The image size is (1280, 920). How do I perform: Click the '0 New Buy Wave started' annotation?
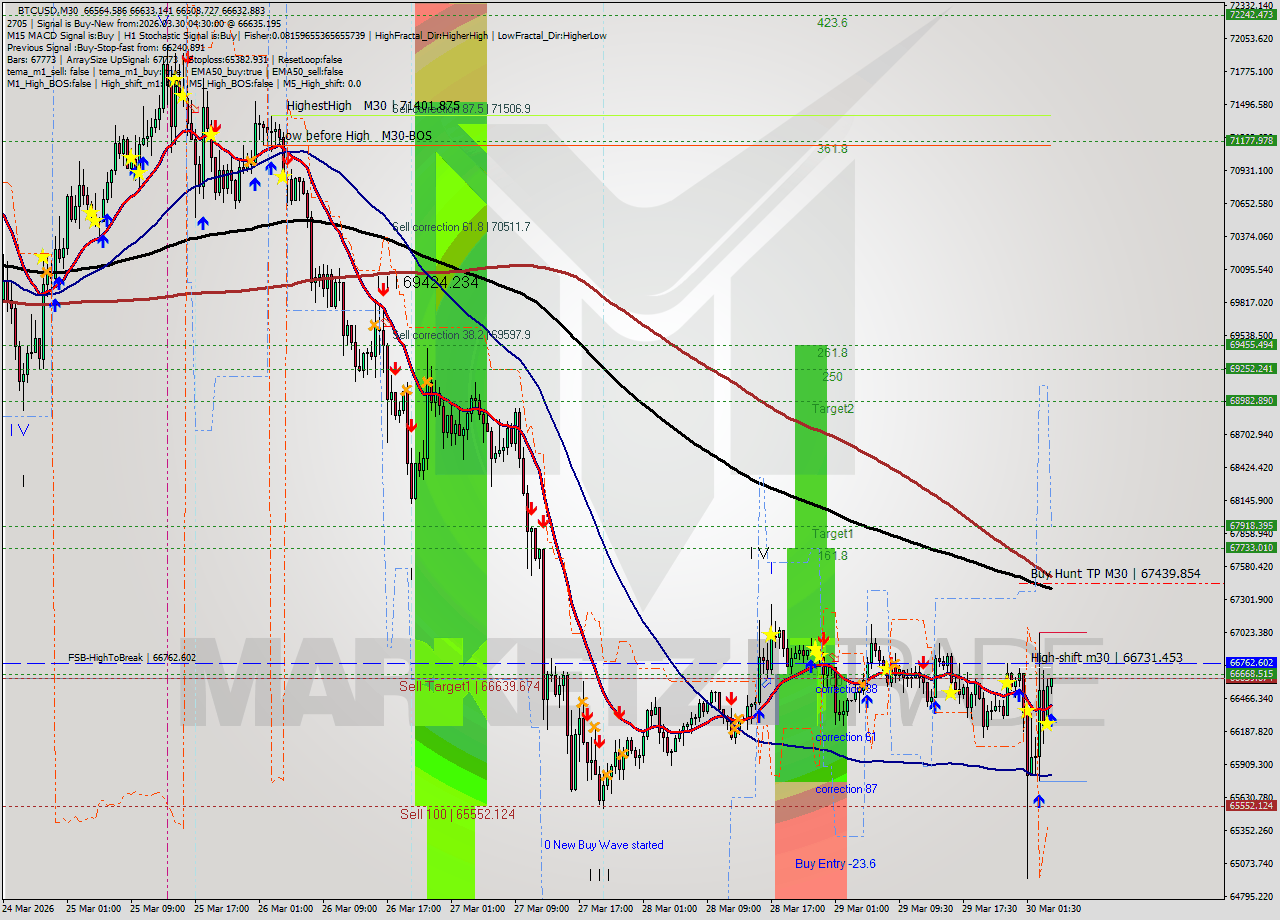point(604,845)
